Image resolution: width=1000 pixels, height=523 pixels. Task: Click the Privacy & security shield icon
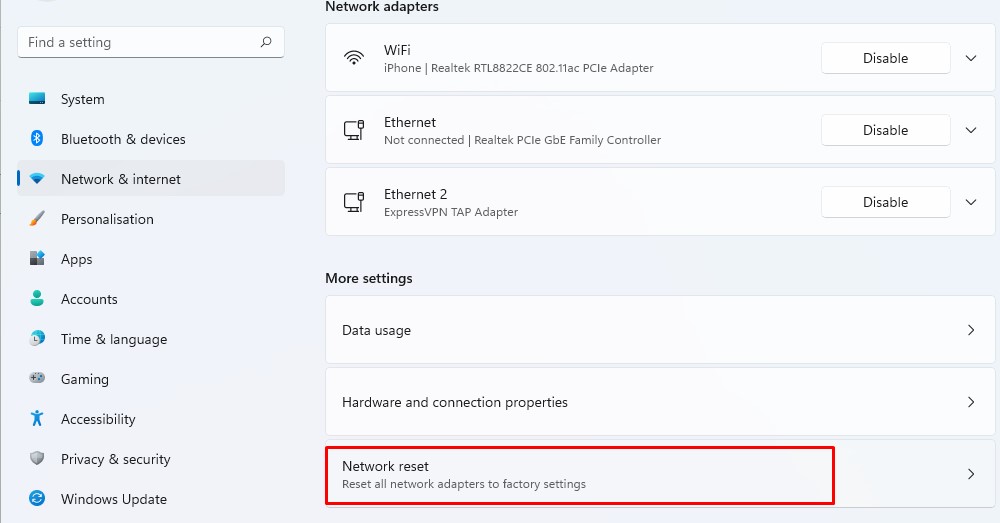coord(37,459)
